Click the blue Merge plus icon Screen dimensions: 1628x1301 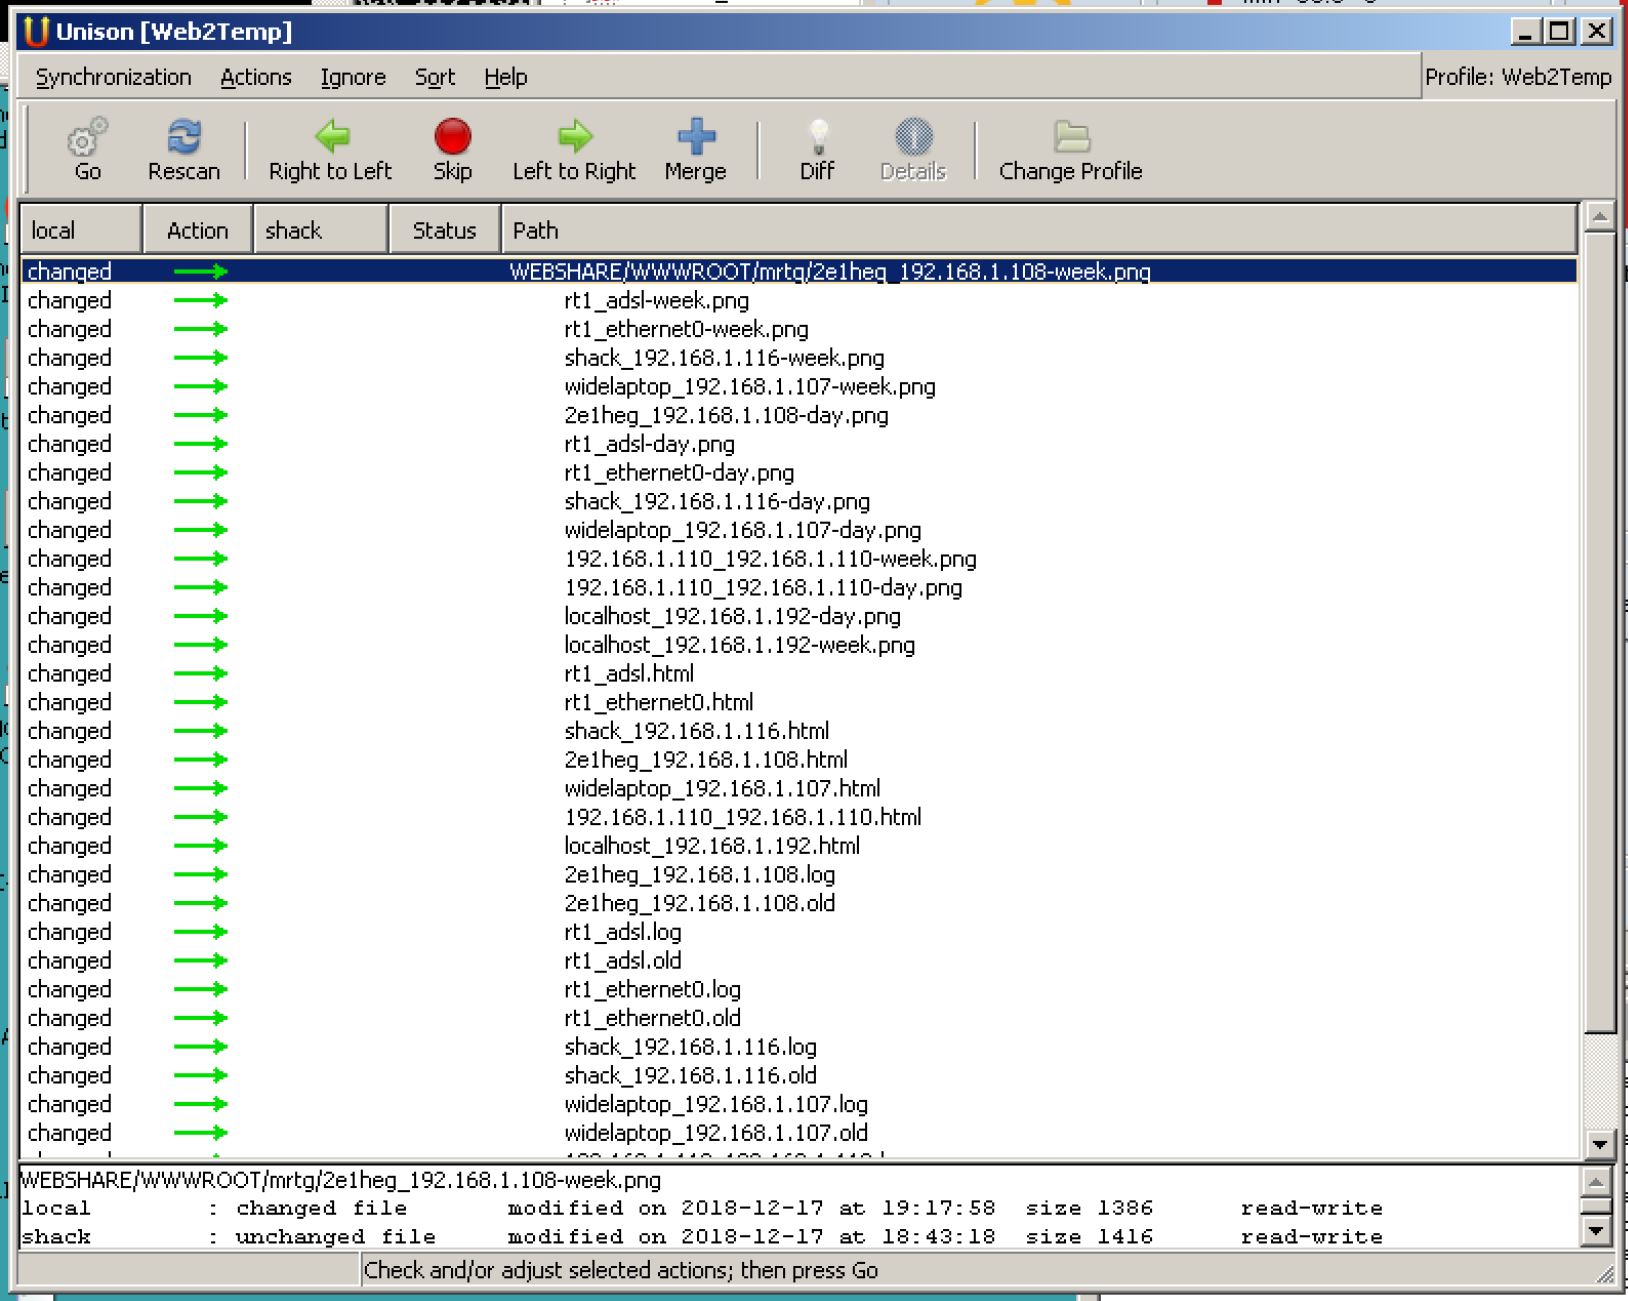[x=696, y=136]
